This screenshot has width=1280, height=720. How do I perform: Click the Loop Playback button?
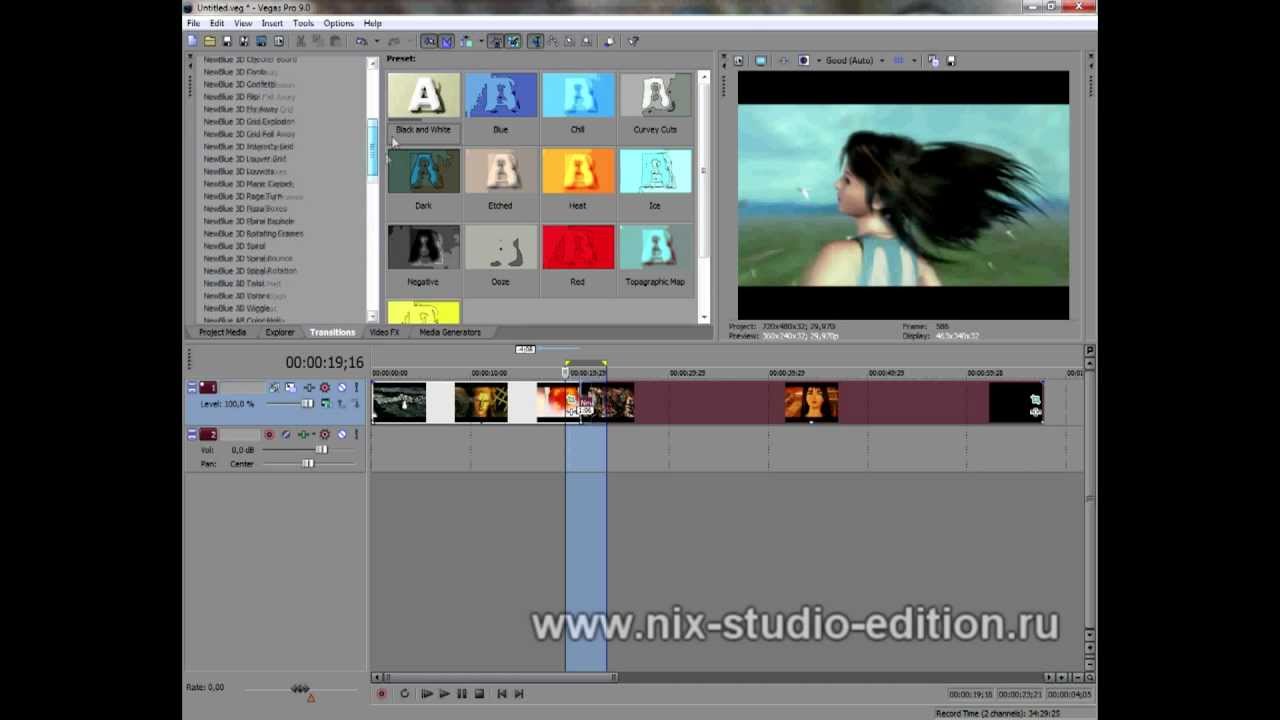(404, 693)
